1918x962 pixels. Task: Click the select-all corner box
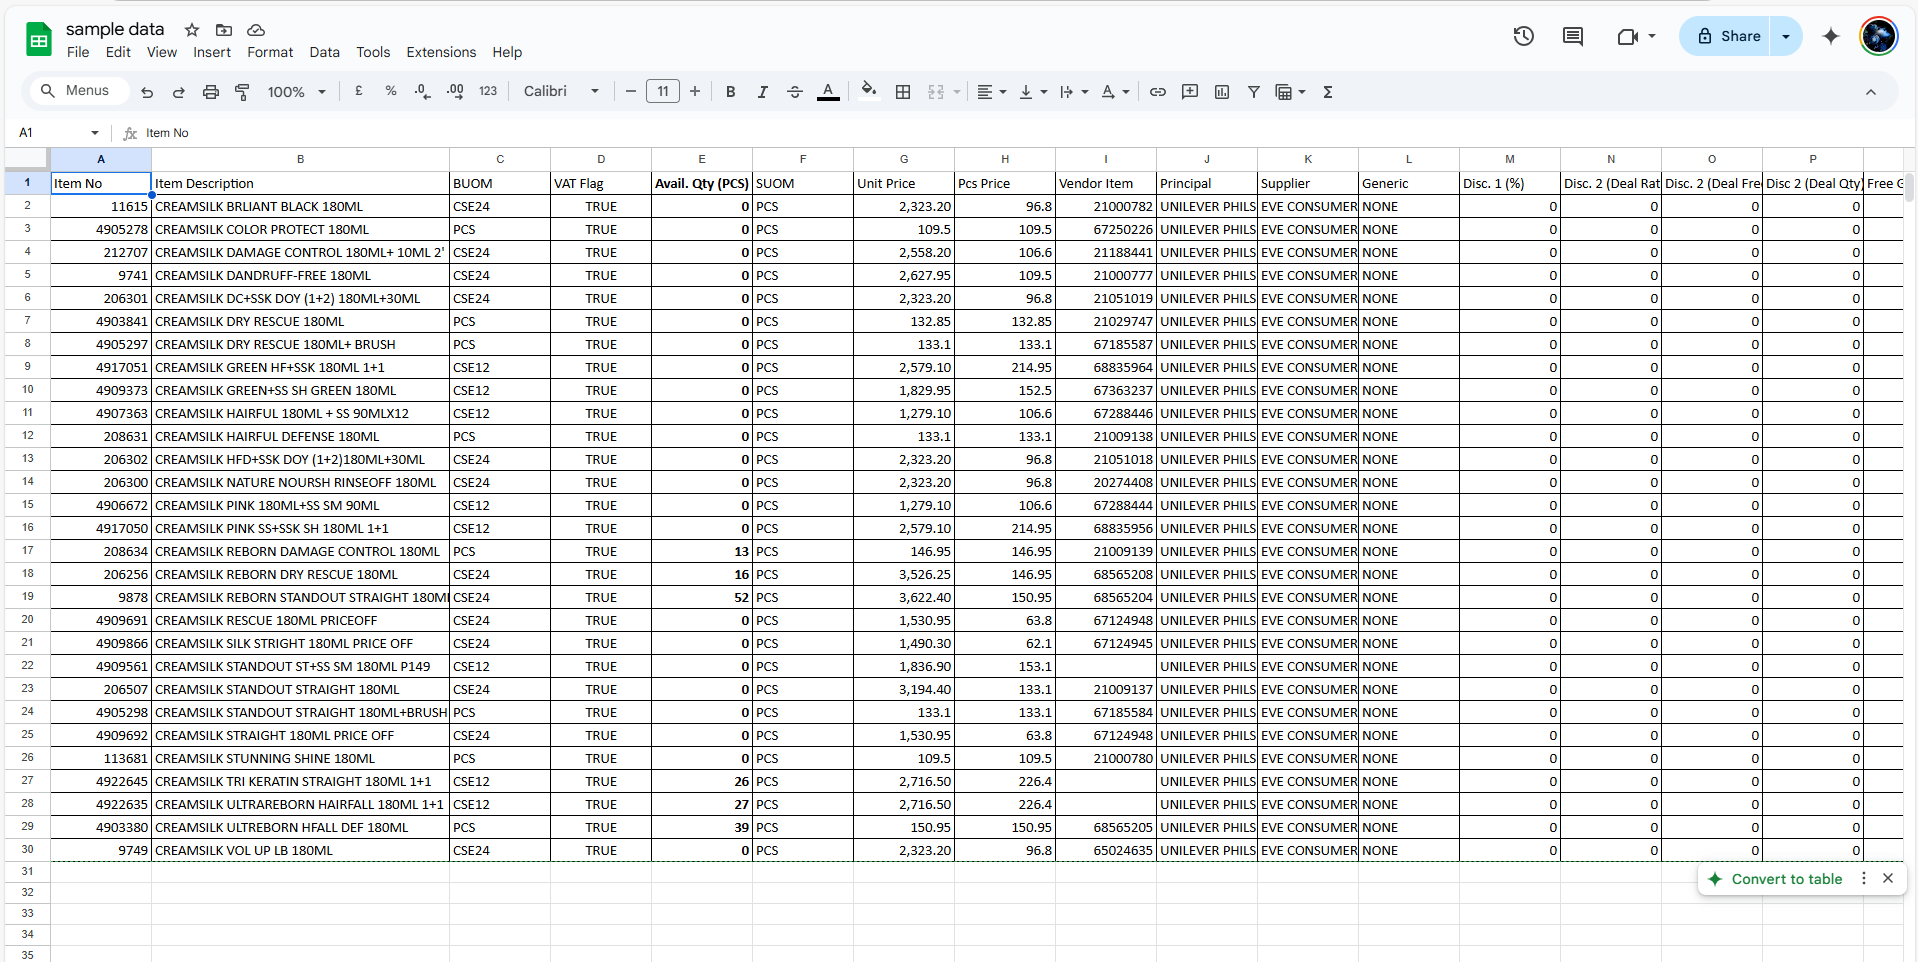coord(27,159)
